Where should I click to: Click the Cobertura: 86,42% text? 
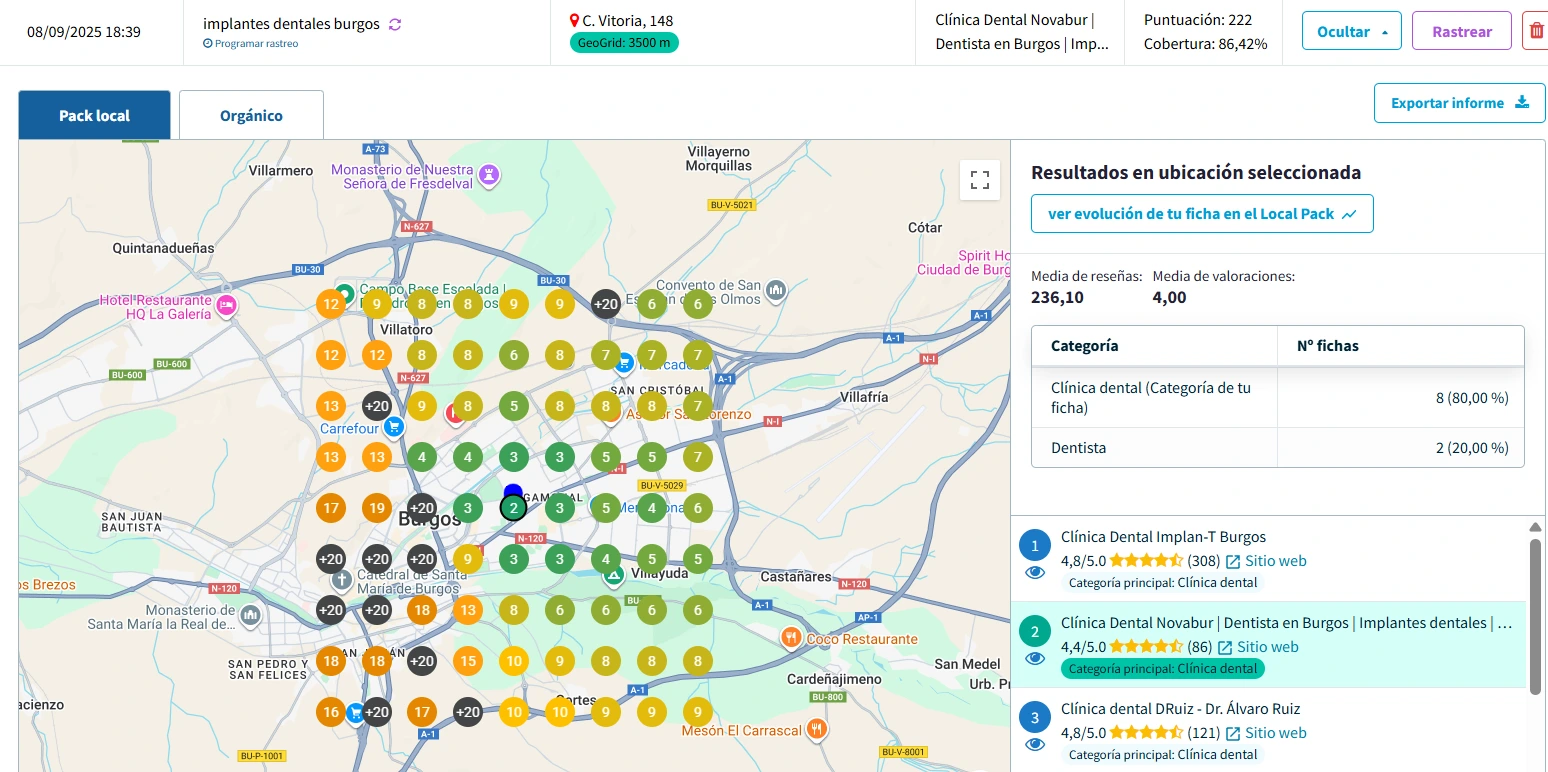pyautogui.click(x=1206, y=44)
